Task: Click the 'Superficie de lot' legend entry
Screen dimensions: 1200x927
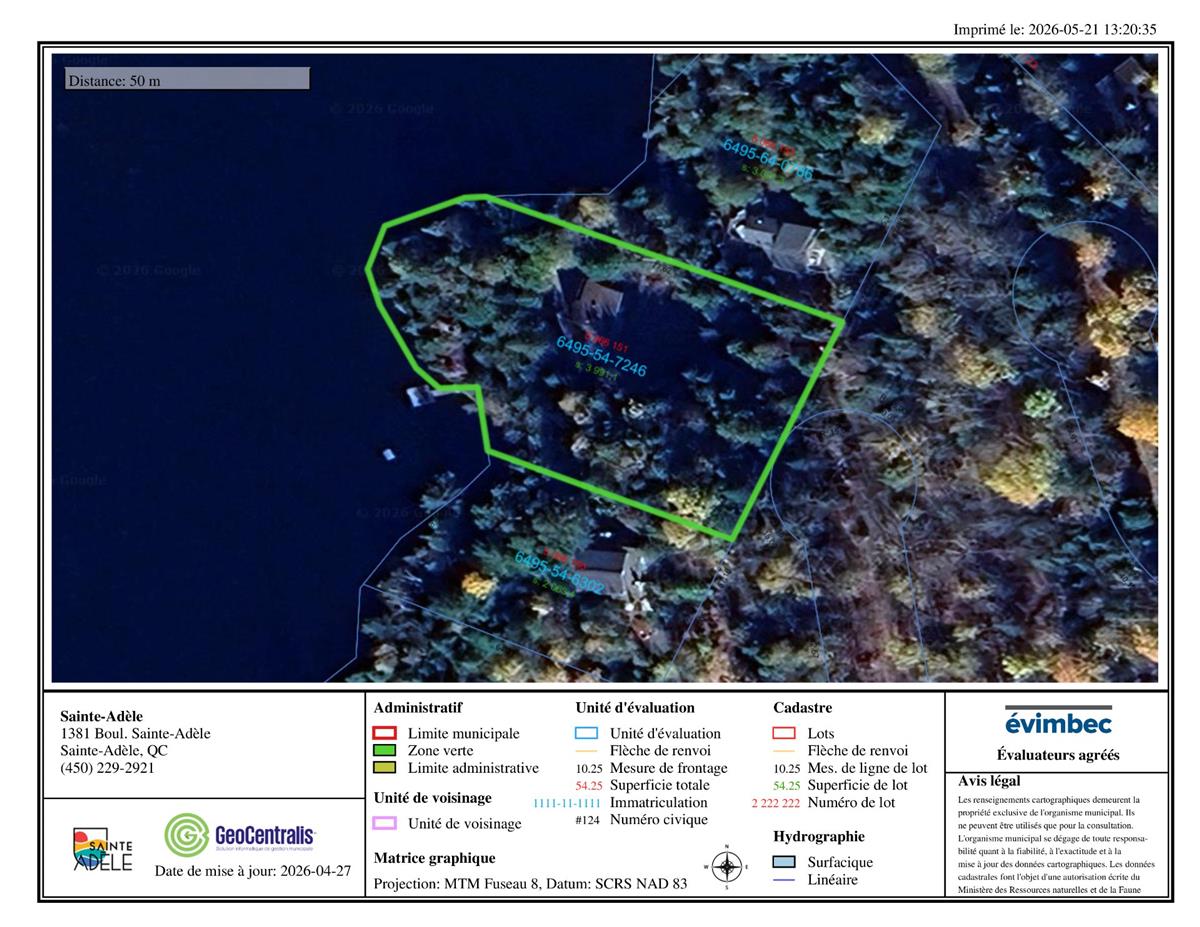Action: [x=859, y=785]
